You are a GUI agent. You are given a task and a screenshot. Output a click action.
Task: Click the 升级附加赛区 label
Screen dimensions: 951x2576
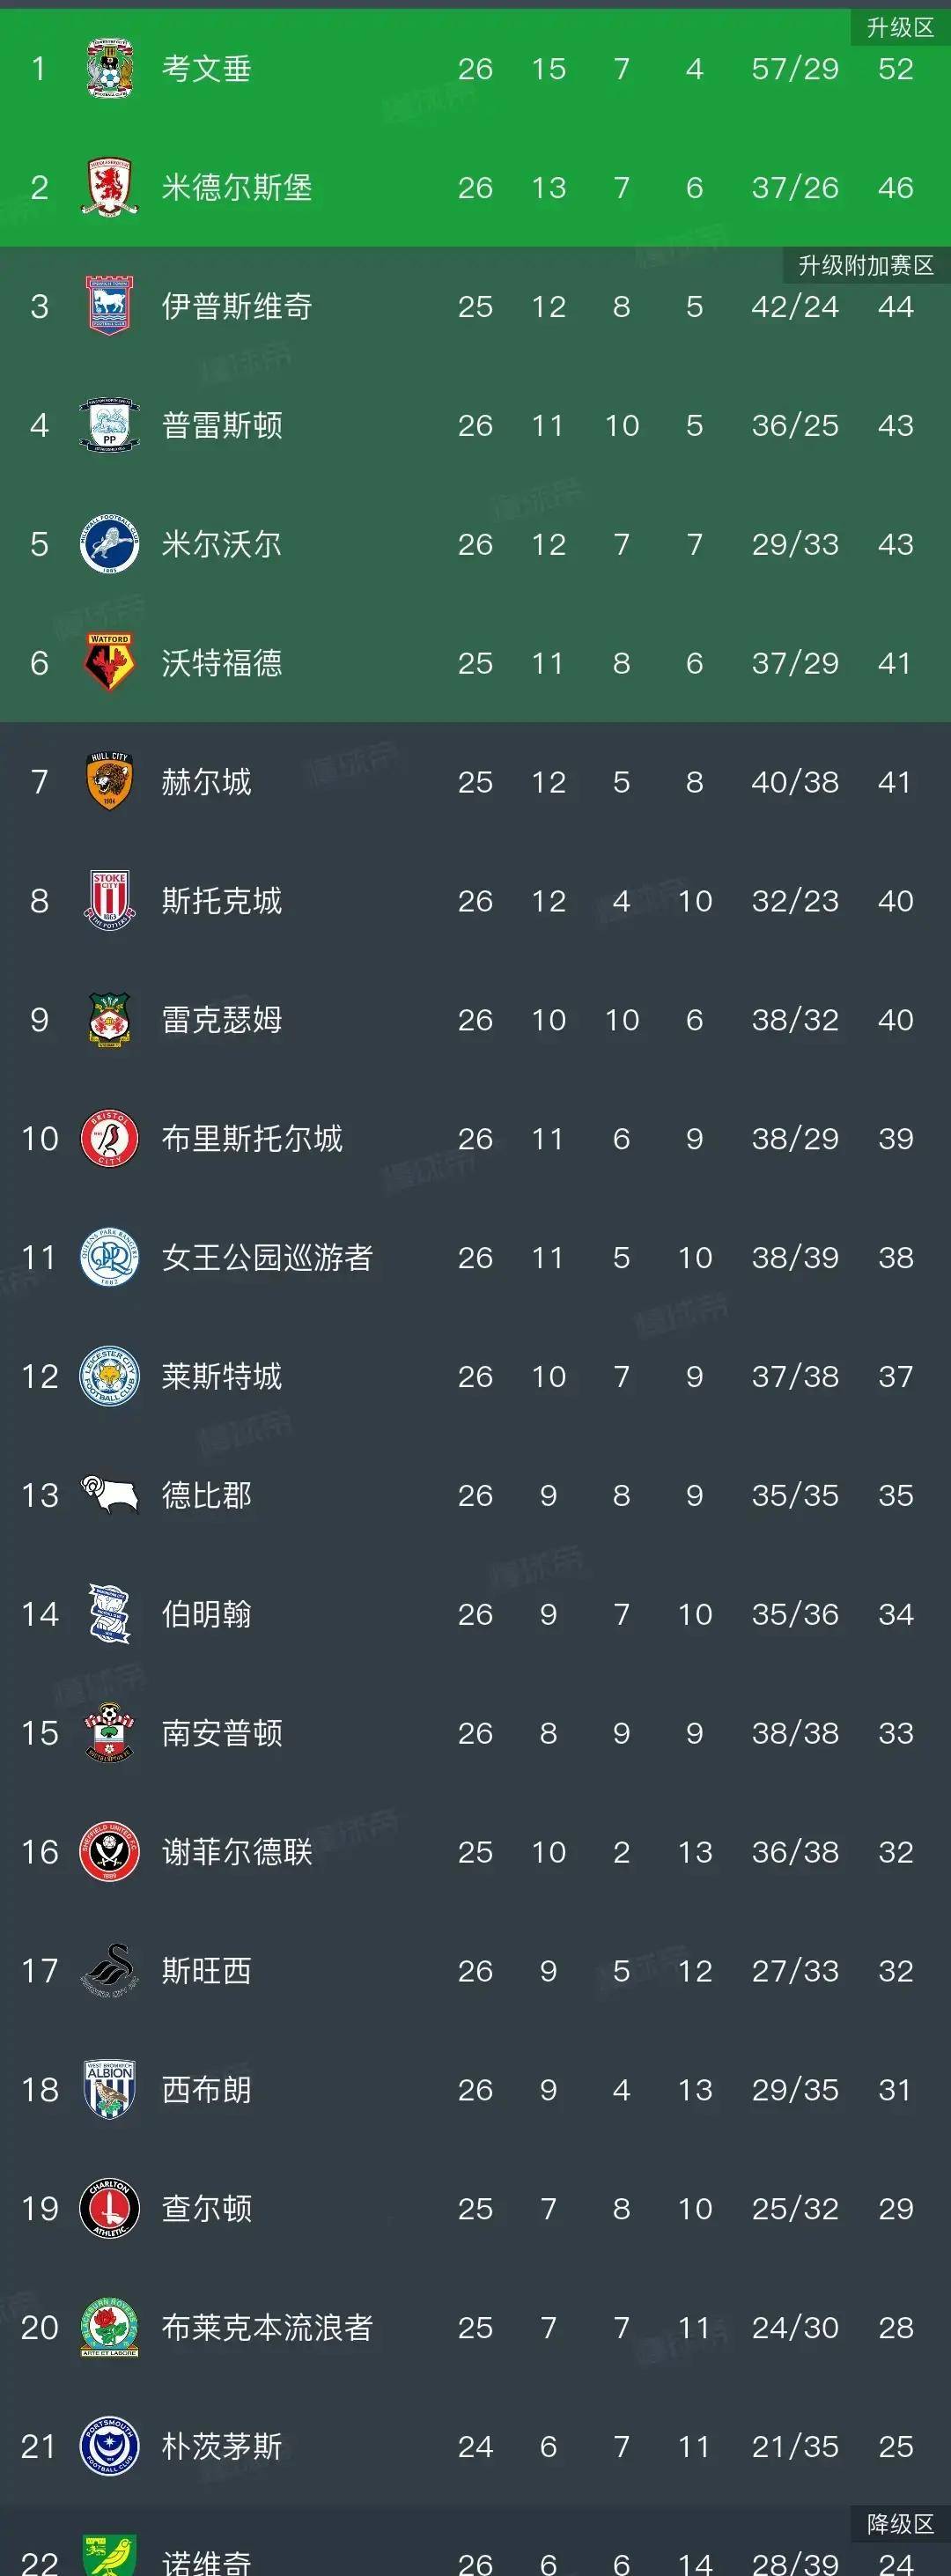[866, 265]
